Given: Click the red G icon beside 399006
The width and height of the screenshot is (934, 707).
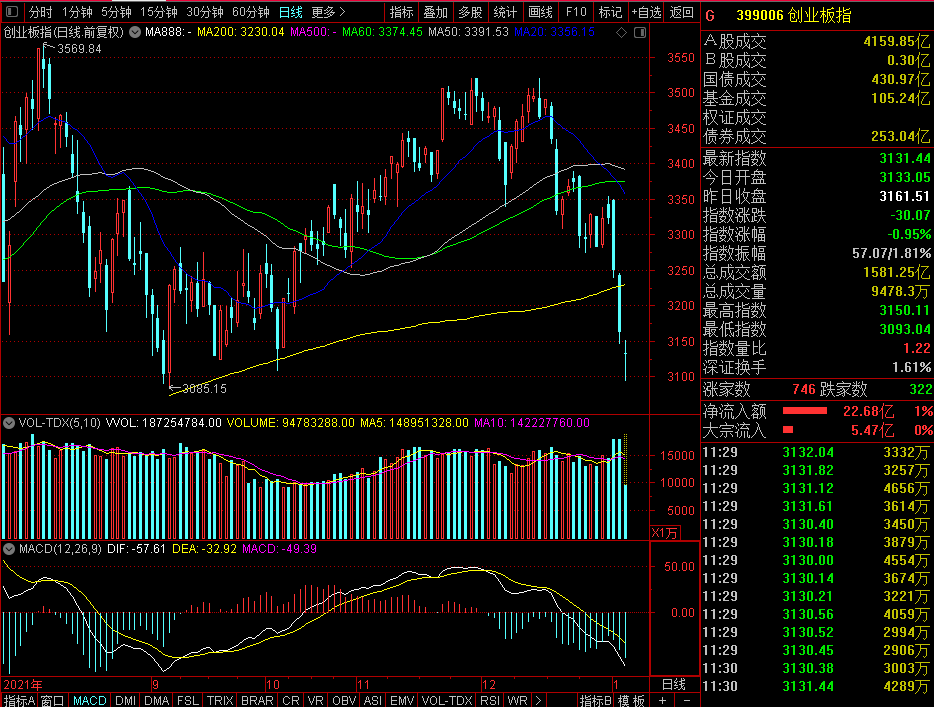Looking at the screenshot, I should pyautogui.click(x=710, y=15).
